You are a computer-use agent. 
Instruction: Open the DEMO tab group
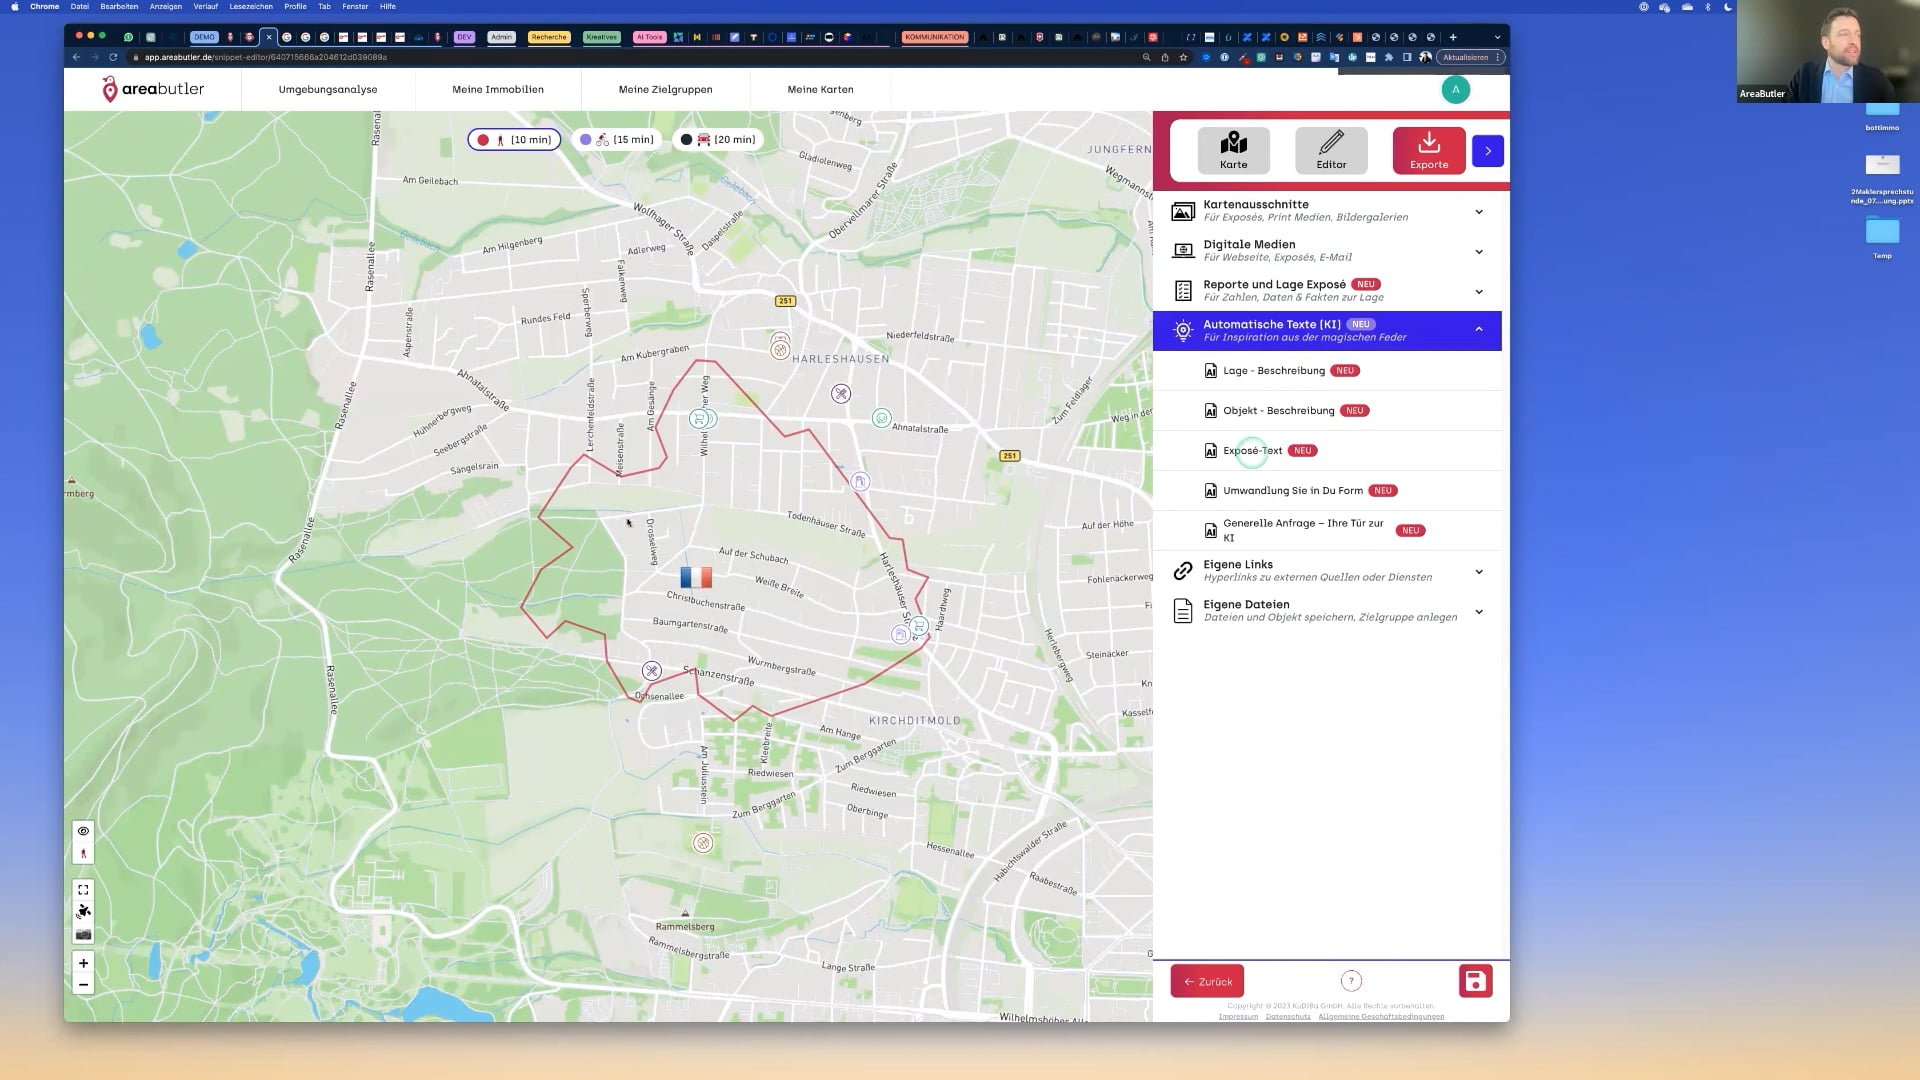[x=204, y=37]
